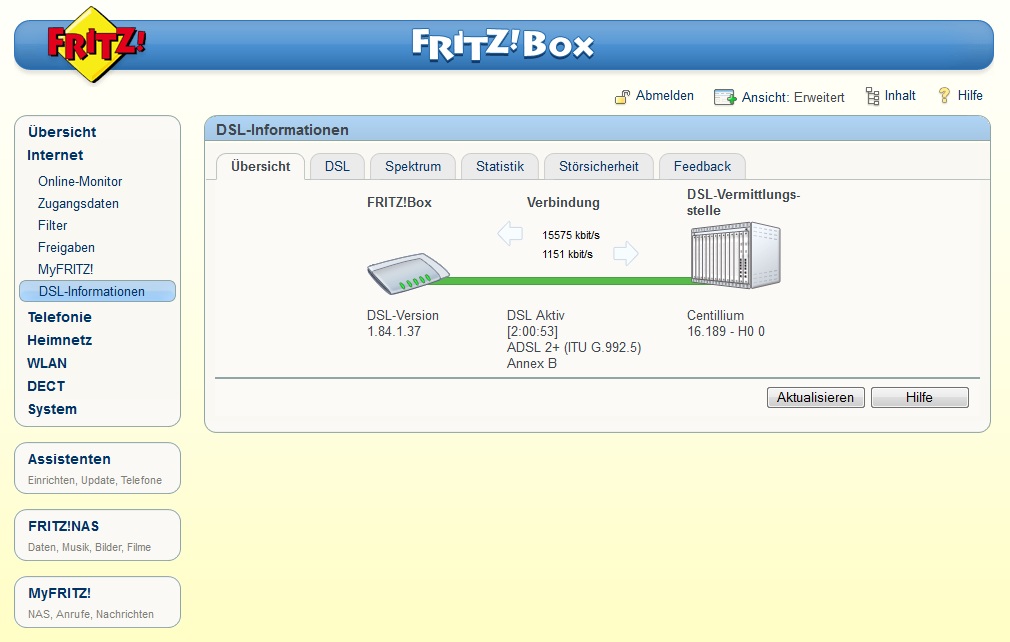Open the MyFRITZ! bottom box
1010x642 pixels.
[97, 602]
